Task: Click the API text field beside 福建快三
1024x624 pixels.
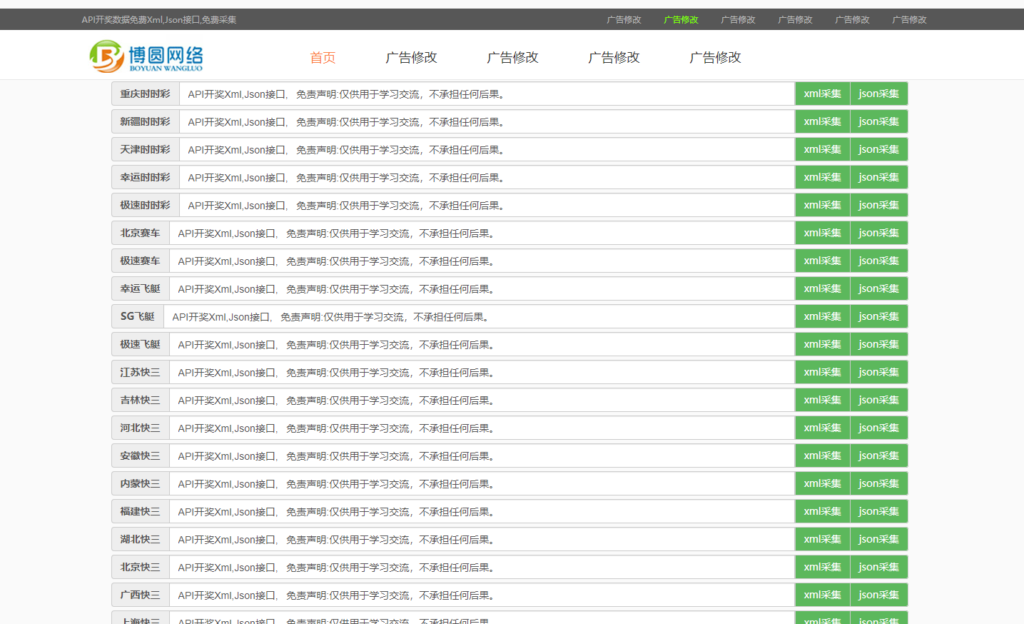Action: (x=481, y=511)
